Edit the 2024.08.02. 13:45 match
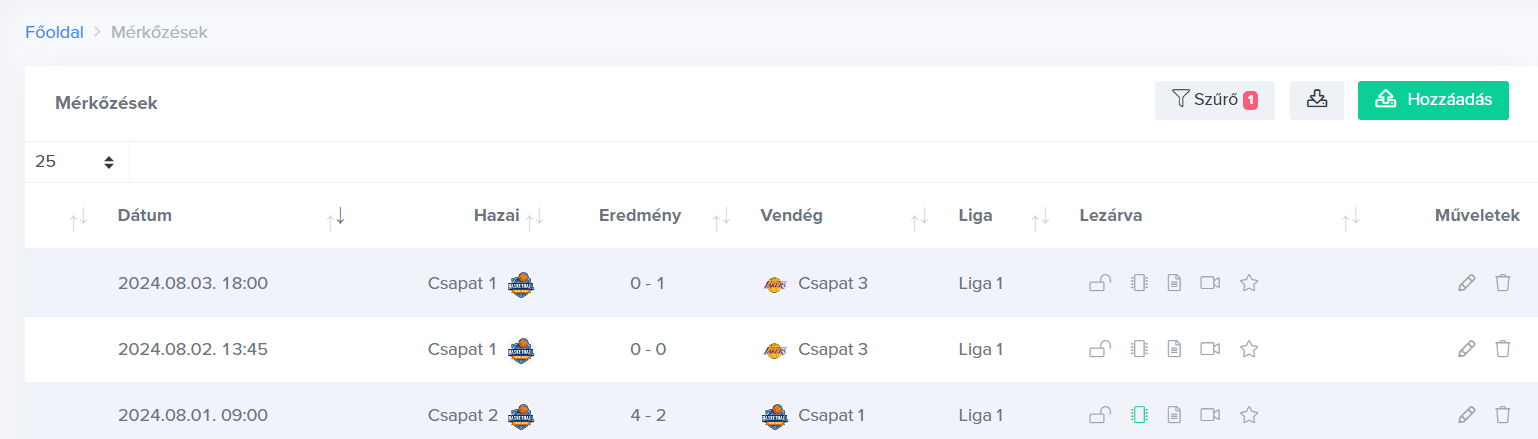 (x=1467, y=349)
